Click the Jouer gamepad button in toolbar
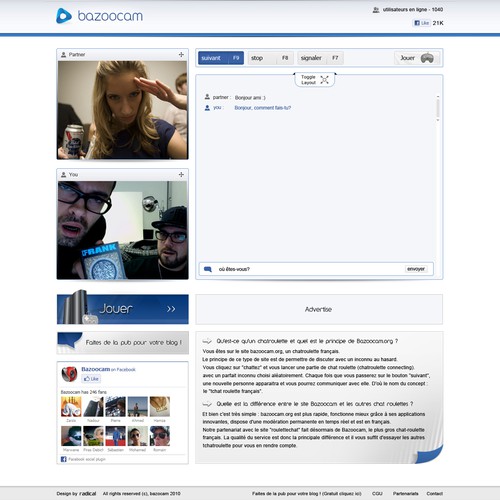Screen dimensions: 500x500 click(x=417, y=58)
